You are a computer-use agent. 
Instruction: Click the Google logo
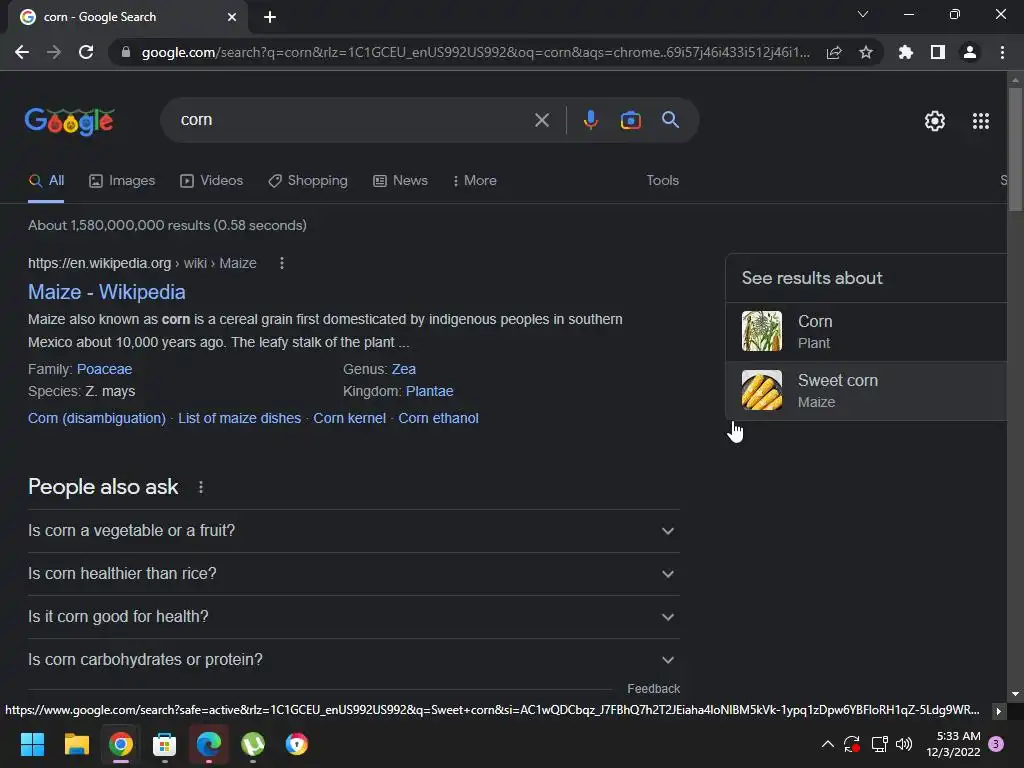click(x=70, y=121)
